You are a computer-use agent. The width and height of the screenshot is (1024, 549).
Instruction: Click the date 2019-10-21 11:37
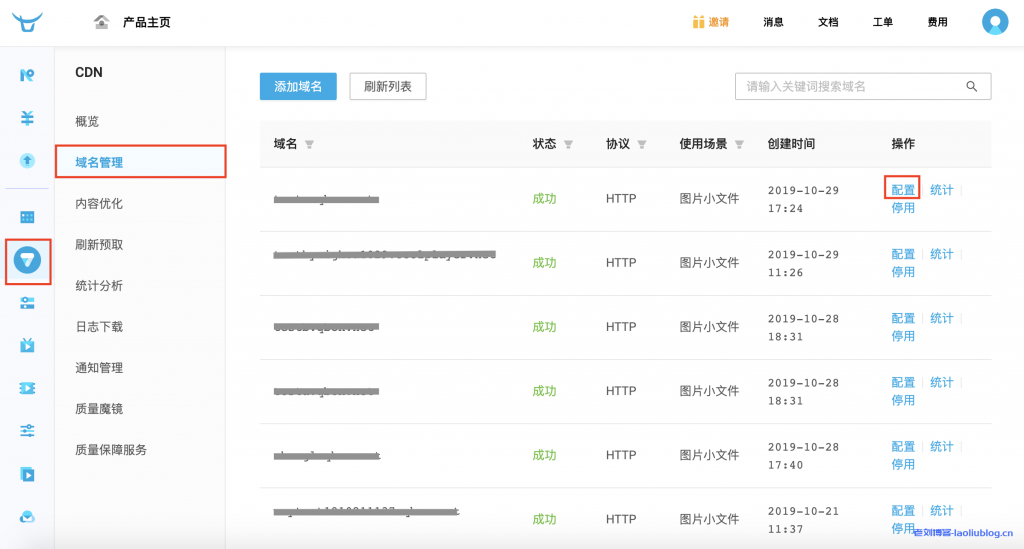click(803, 520)
